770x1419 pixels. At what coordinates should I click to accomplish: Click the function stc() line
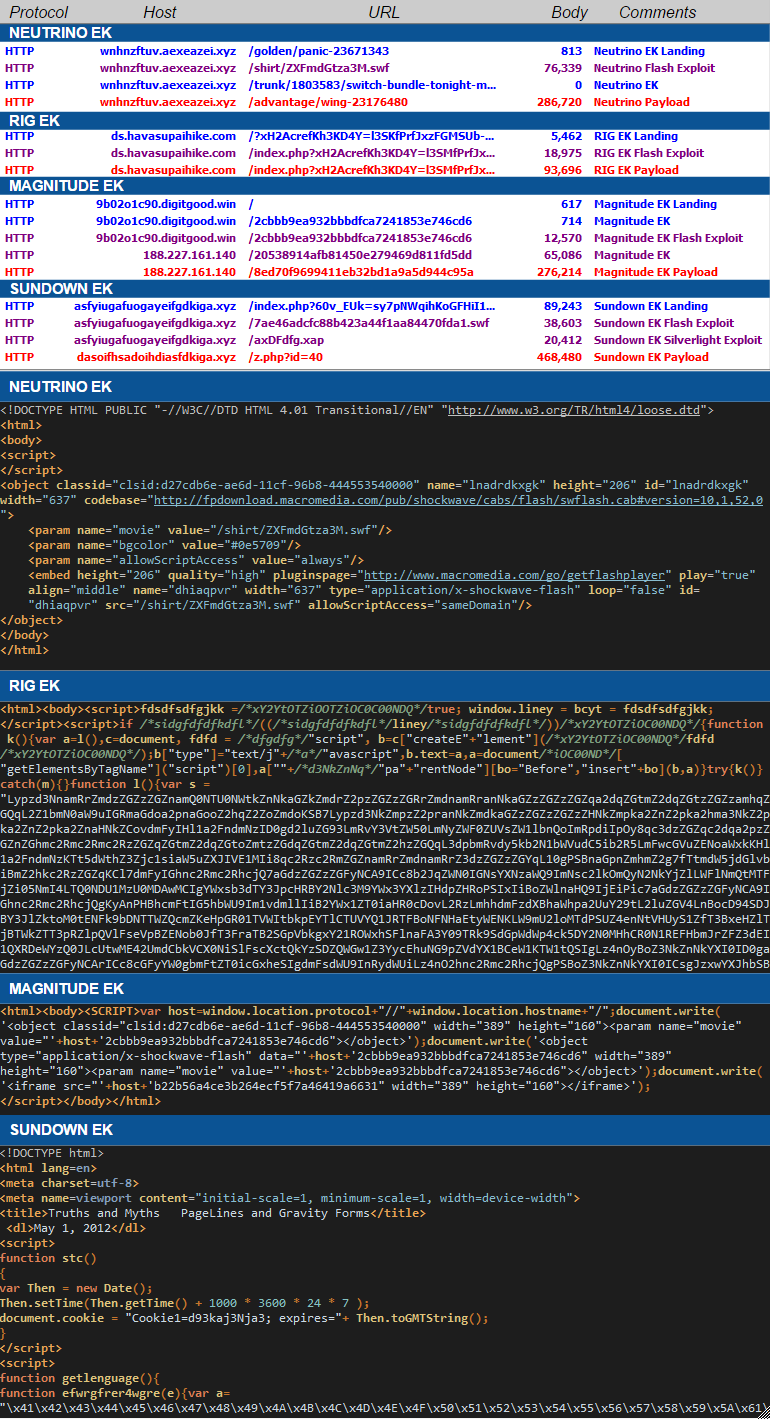(x=49, y=1258)
